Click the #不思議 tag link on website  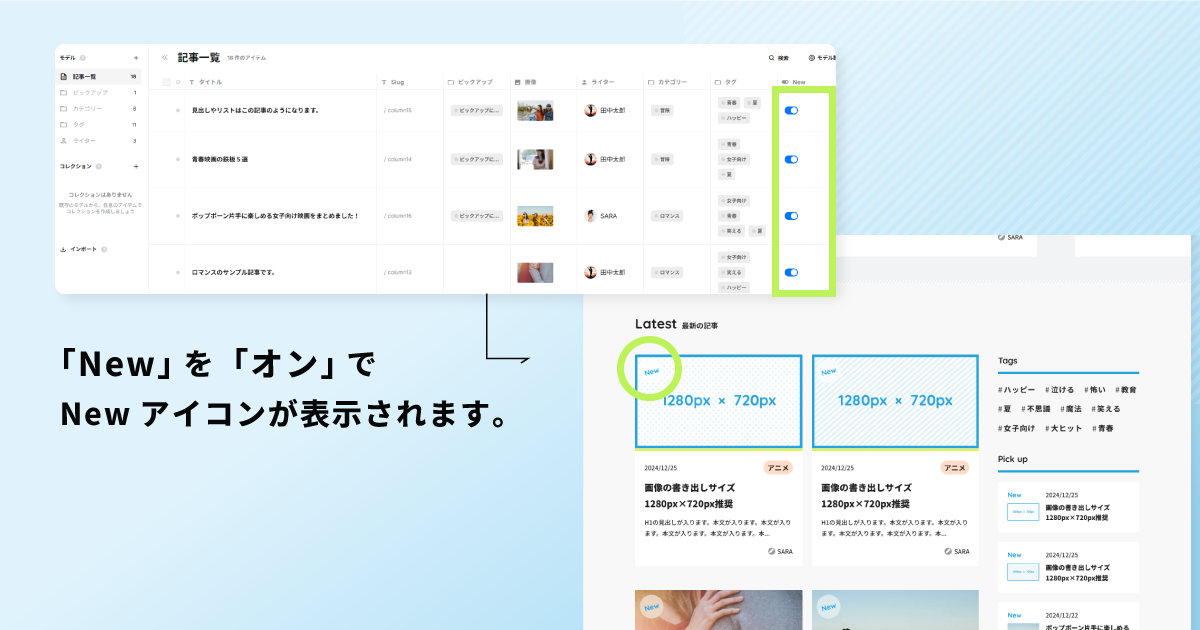point(1036,409)
